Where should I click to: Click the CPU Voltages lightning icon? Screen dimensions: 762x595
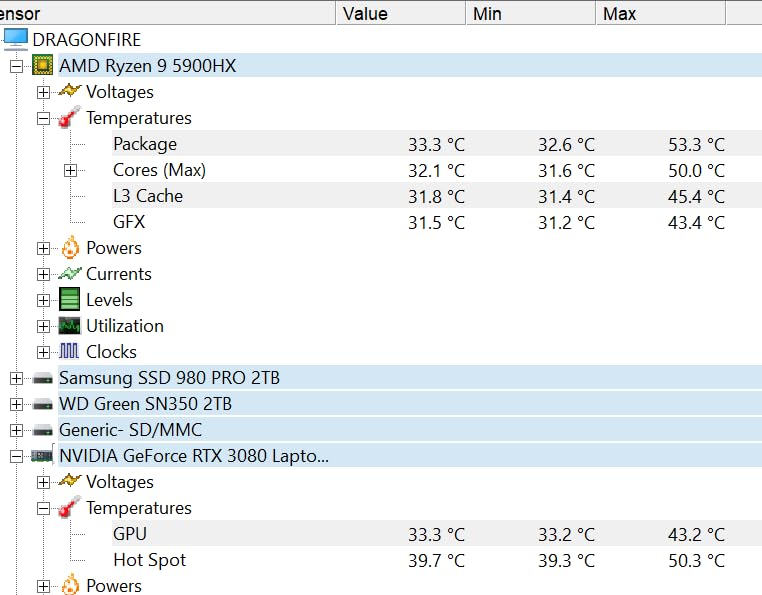tap(69, 91)
